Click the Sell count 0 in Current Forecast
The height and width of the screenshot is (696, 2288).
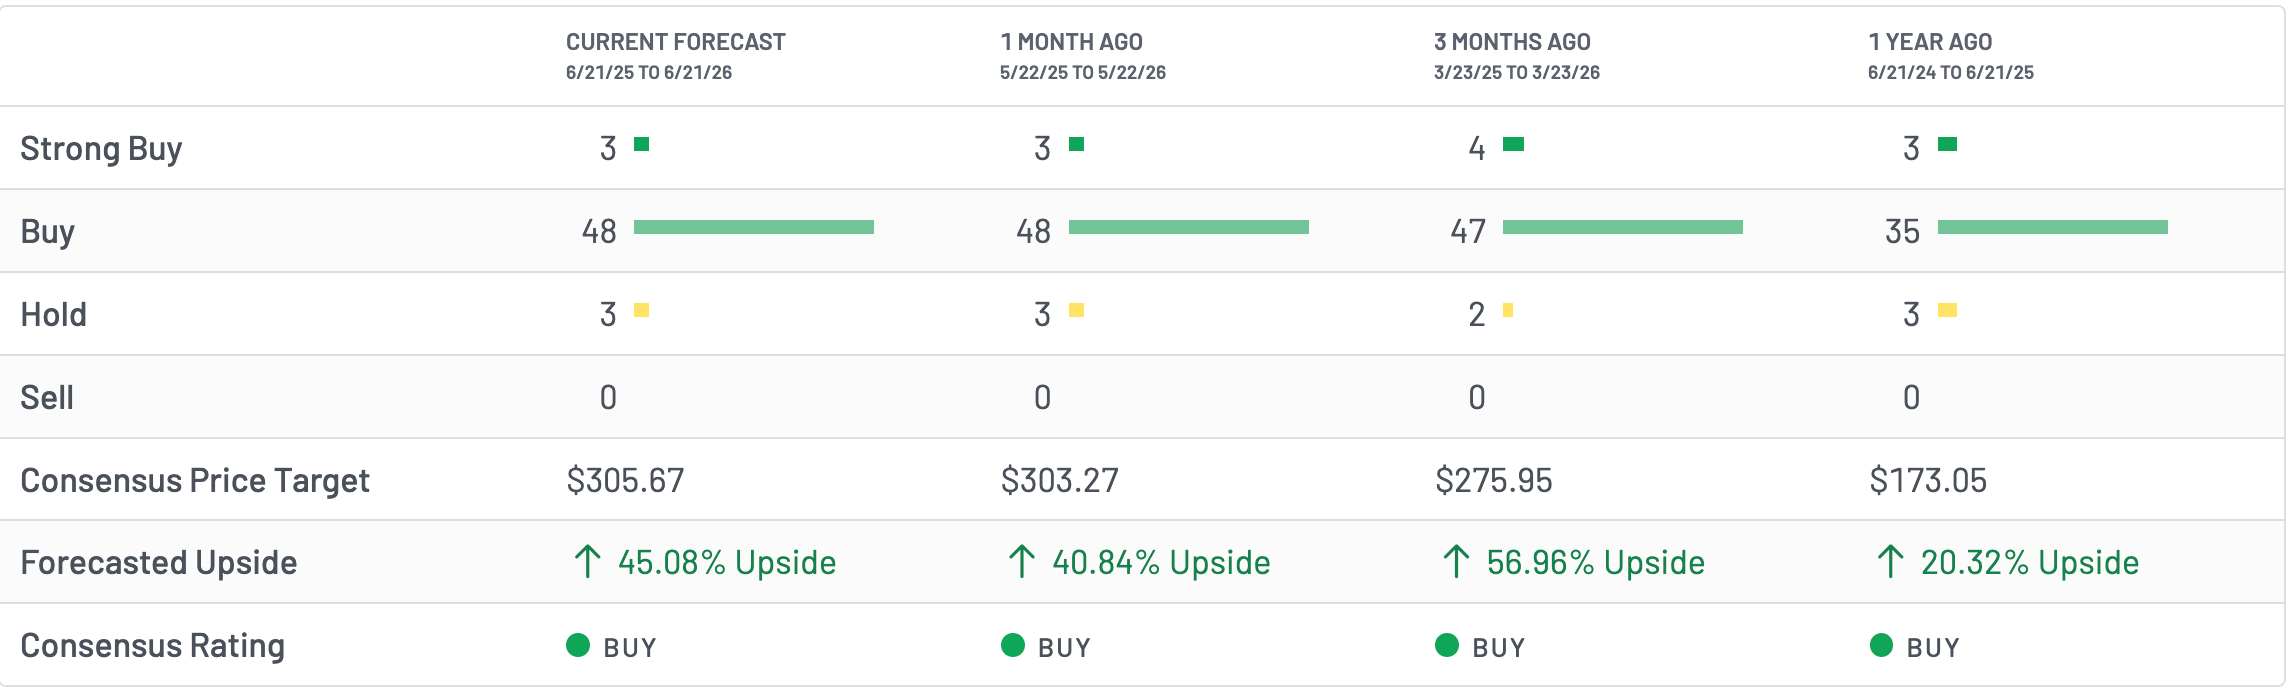[x=608, y=398]
